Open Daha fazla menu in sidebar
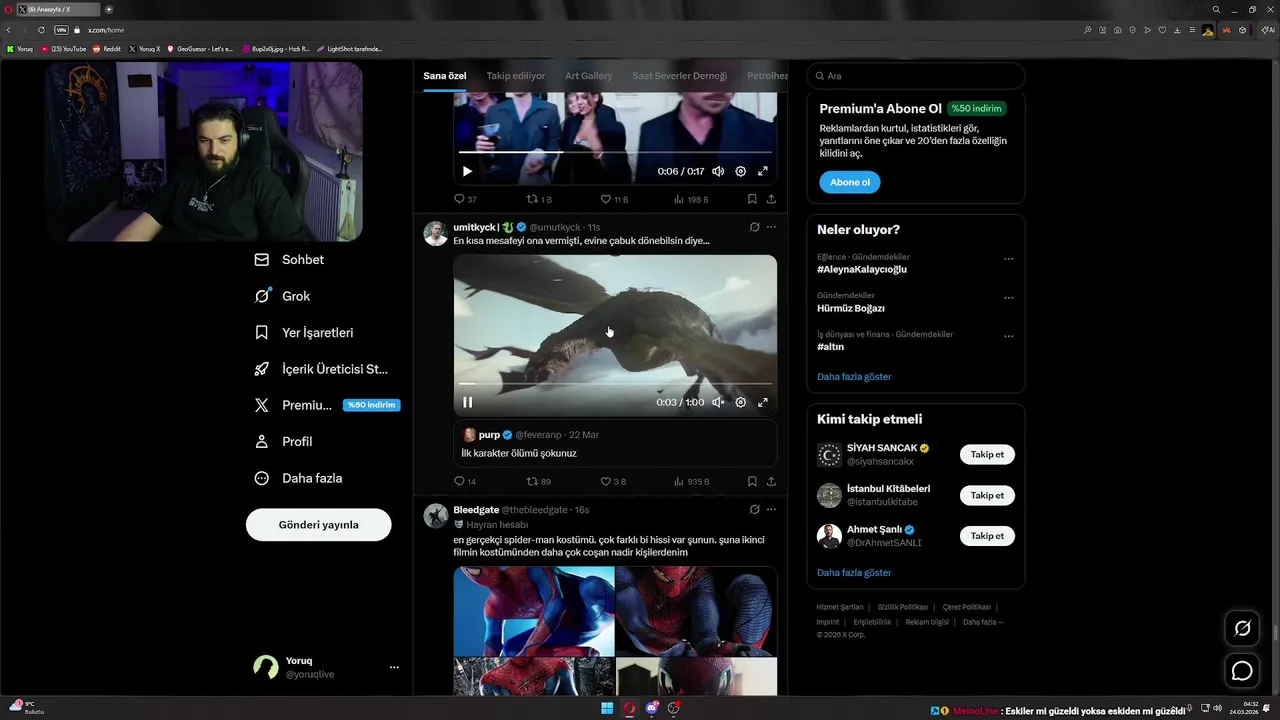 tap(298, 478)
